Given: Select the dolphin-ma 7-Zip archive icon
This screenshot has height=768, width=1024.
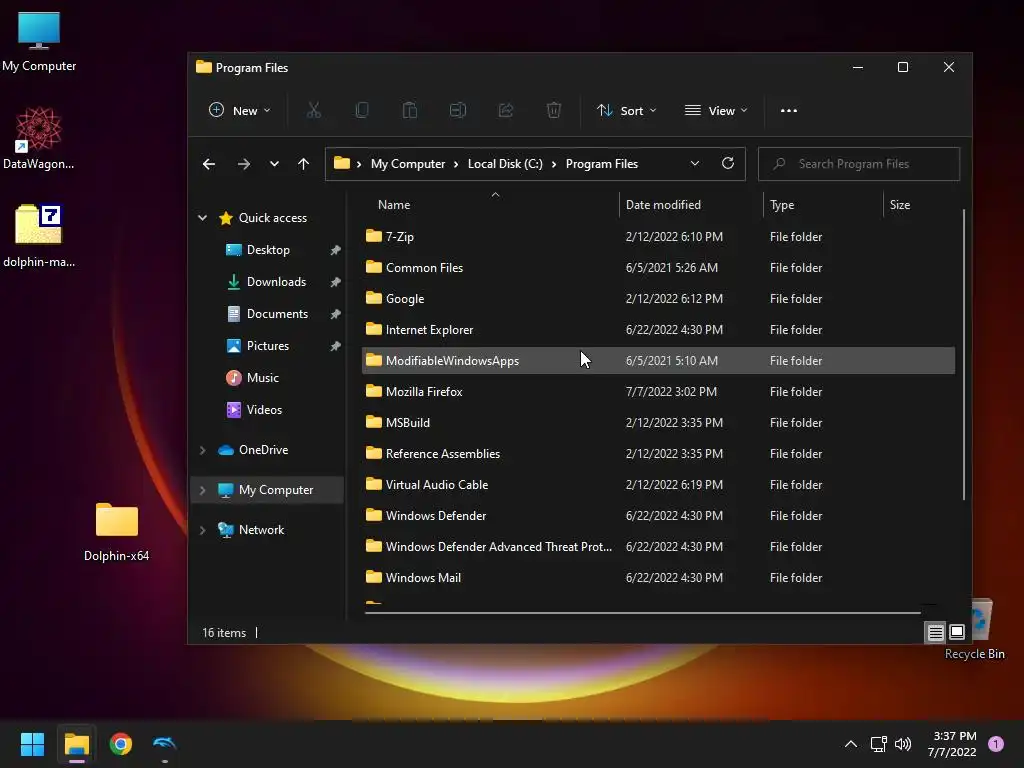Looking at the screenshot, I should click(x=39, y=235).
